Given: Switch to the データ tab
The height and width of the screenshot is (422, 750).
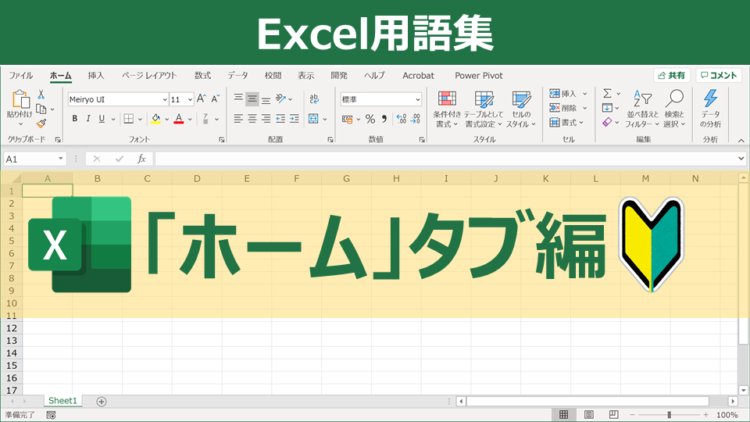Looking at the screenshot, I should click(238, 76).
